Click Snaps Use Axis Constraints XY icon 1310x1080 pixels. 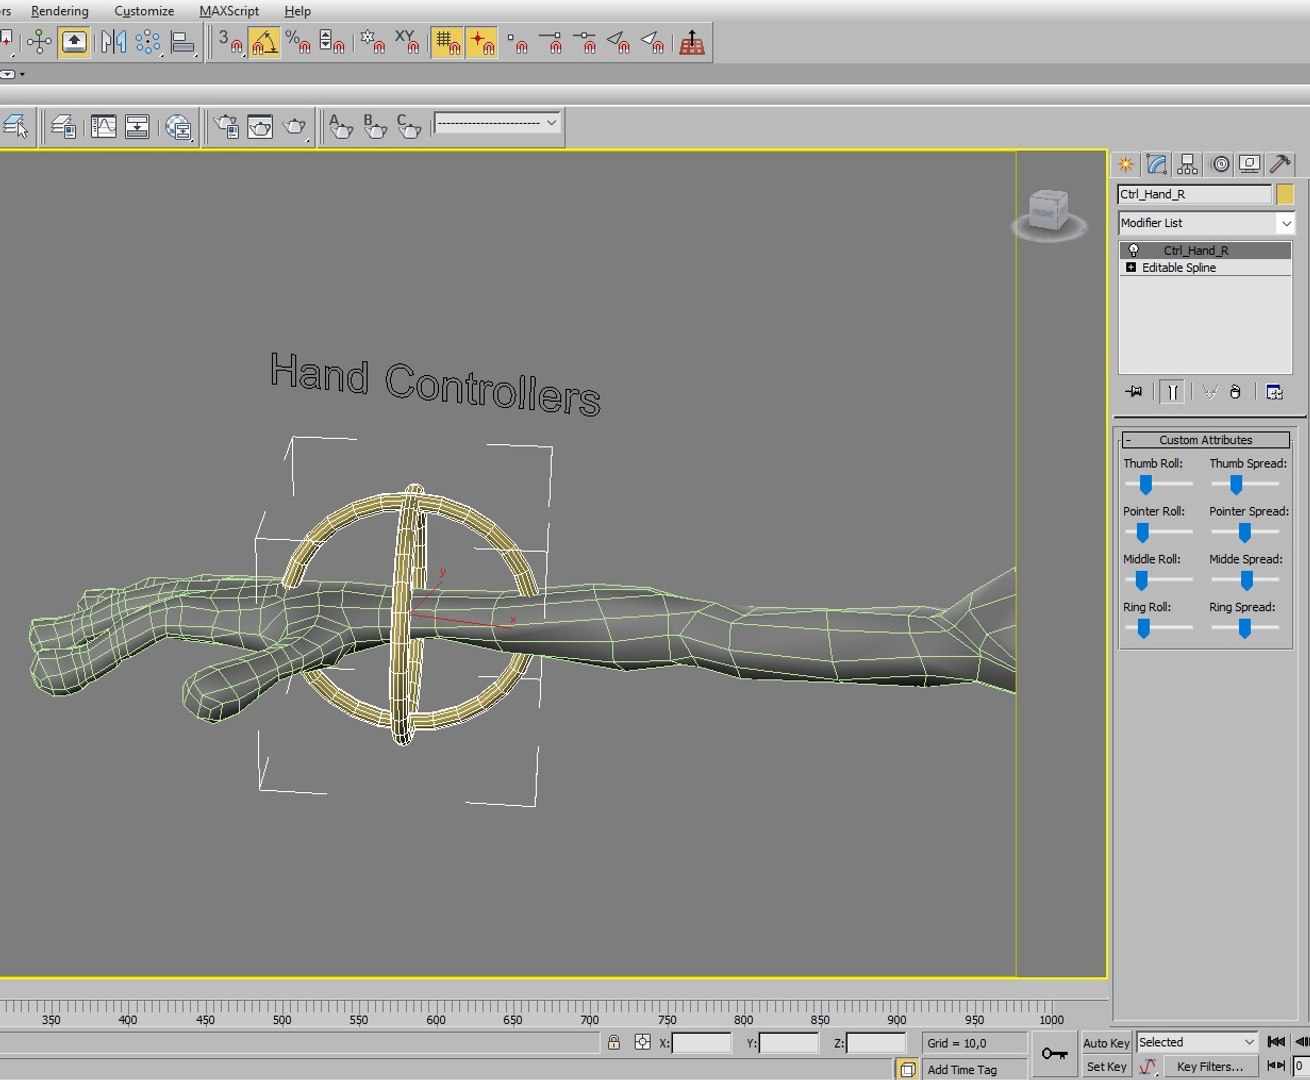[x=406, y=42]
